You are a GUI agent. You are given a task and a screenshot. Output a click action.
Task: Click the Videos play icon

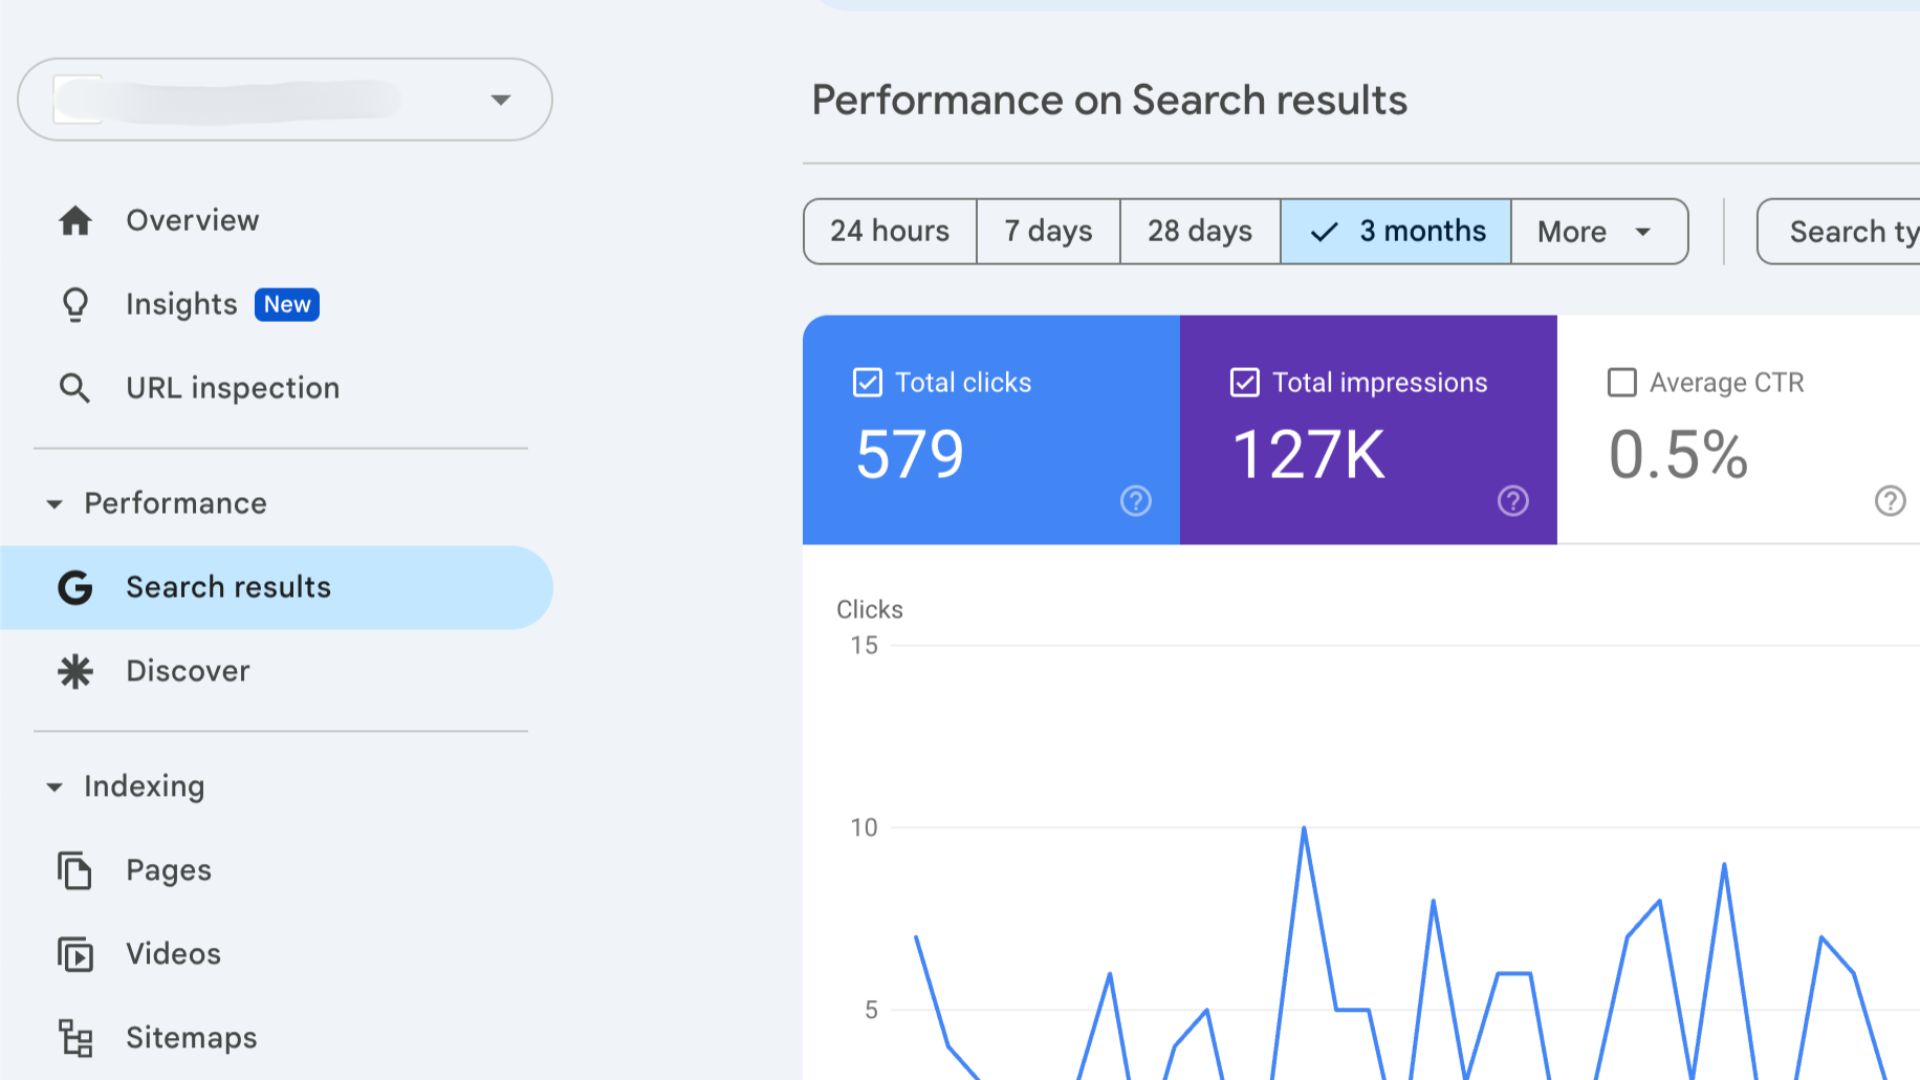click(75, 954)
